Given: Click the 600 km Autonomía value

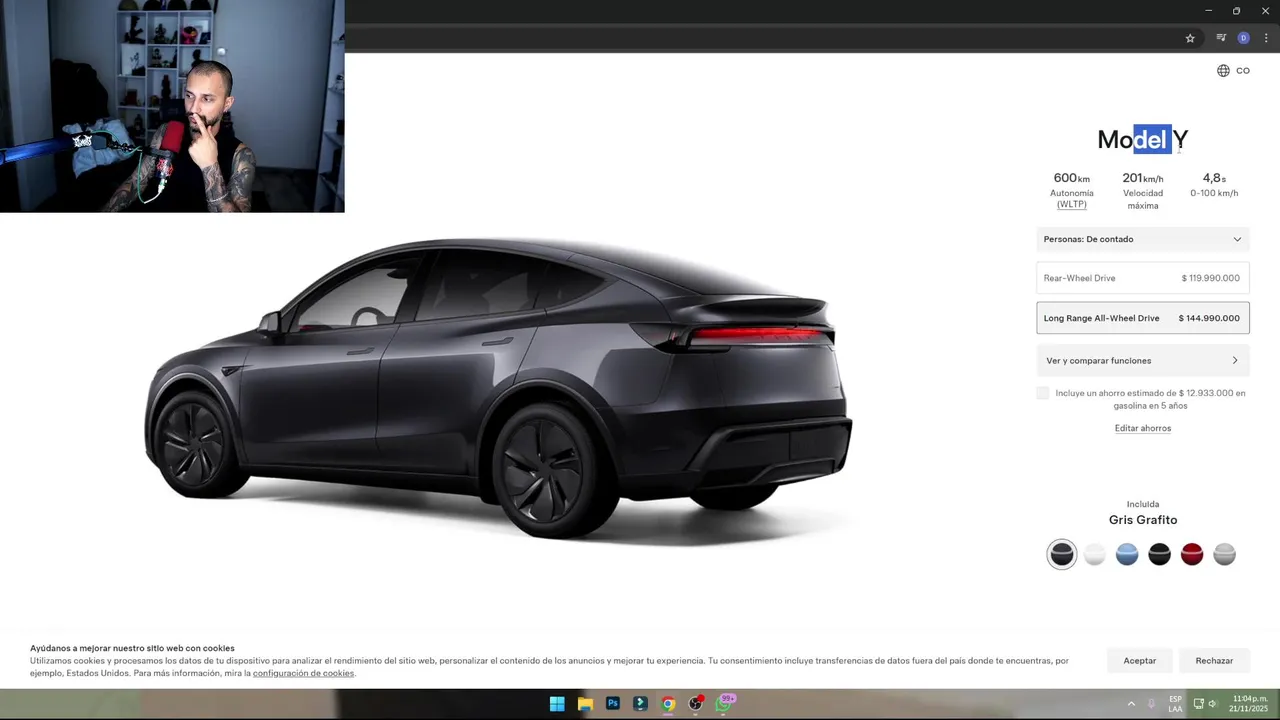Looking at the screenshot, I should [x=1072, y=179].
